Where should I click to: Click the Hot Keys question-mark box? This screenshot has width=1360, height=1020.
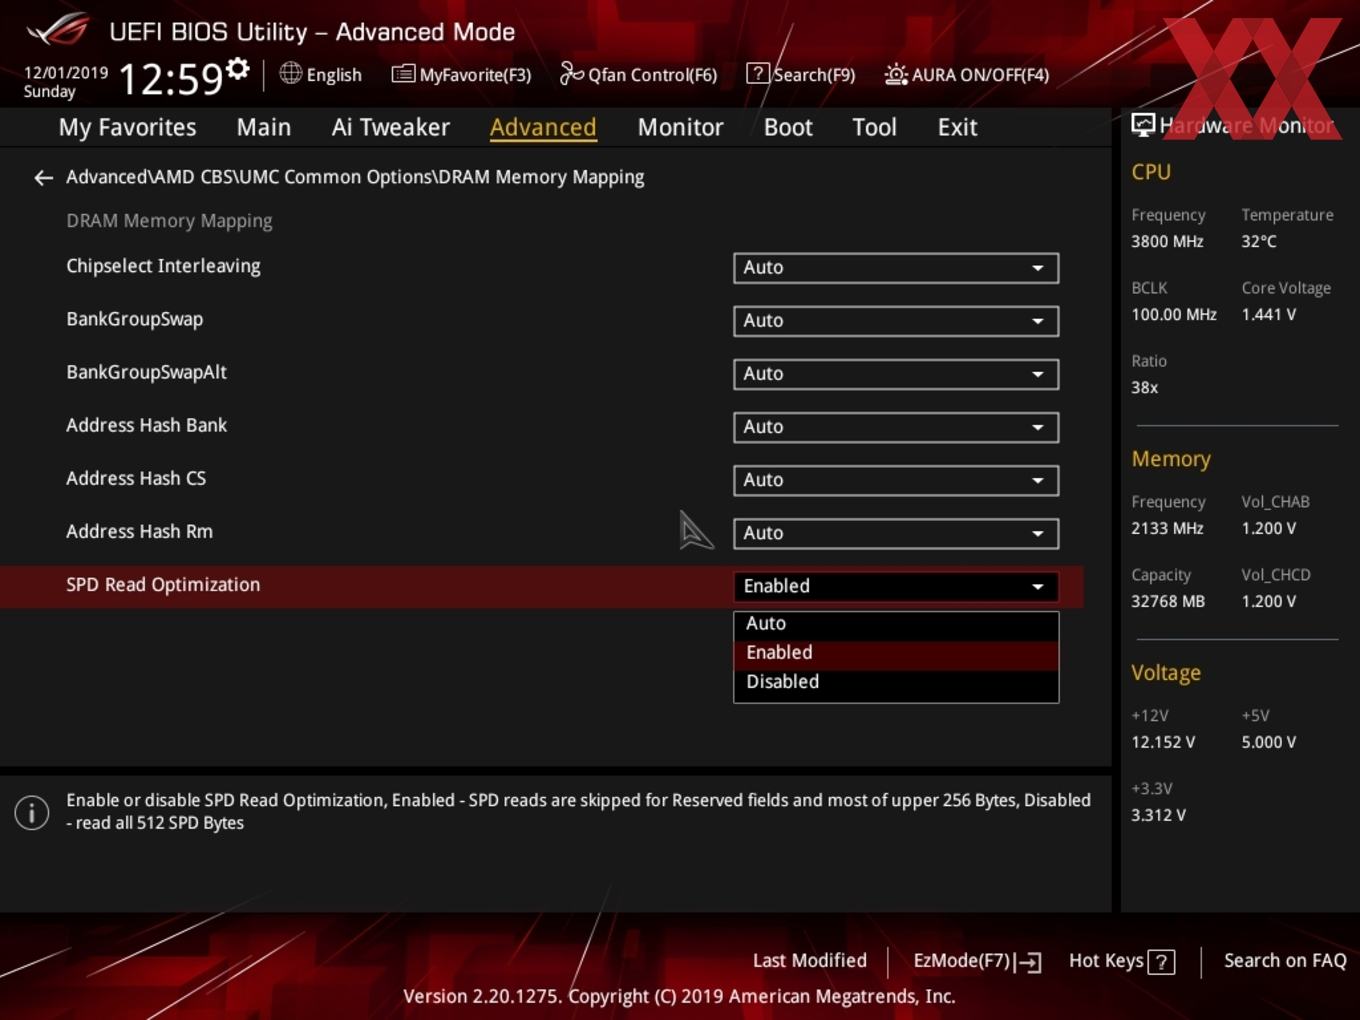click(x=1161, y=962)
